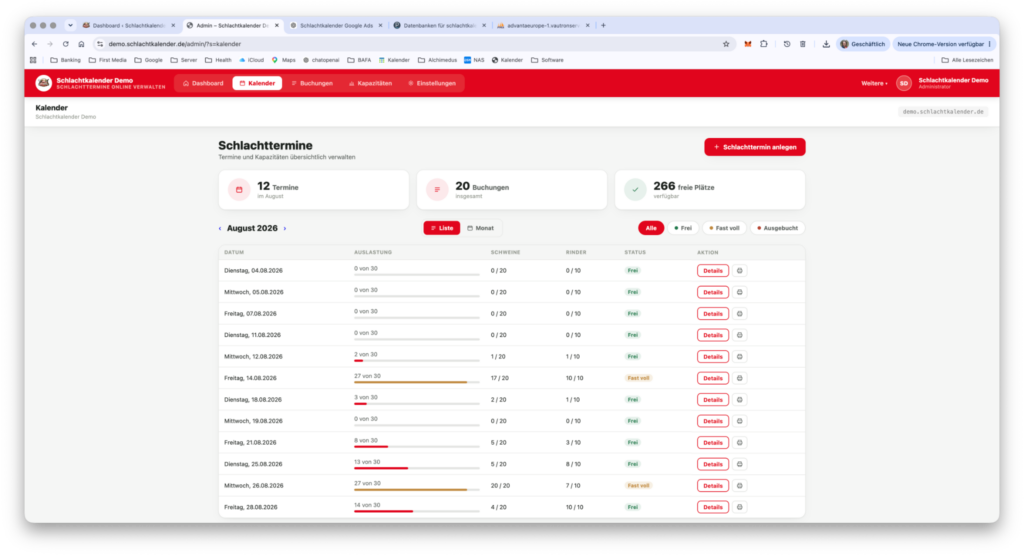Open the Buchungen navigation item

point(312,83)
